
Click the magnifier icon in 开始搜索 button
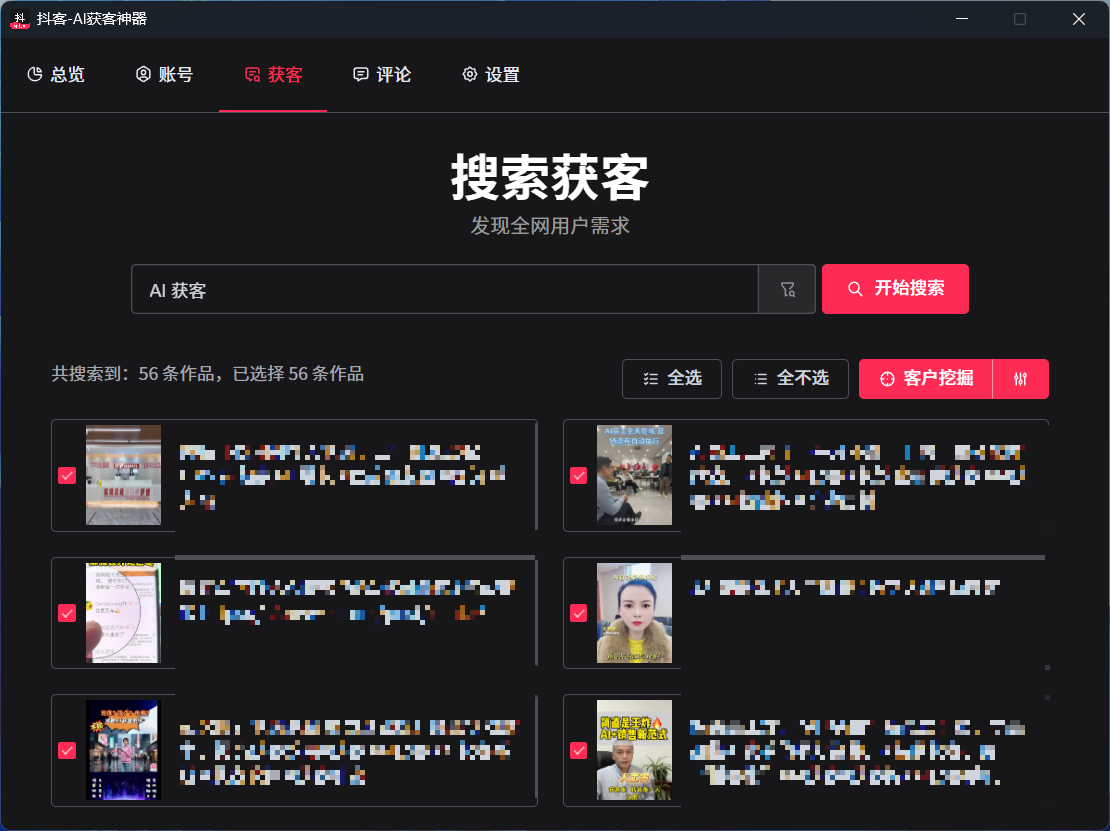click(855, 288)
